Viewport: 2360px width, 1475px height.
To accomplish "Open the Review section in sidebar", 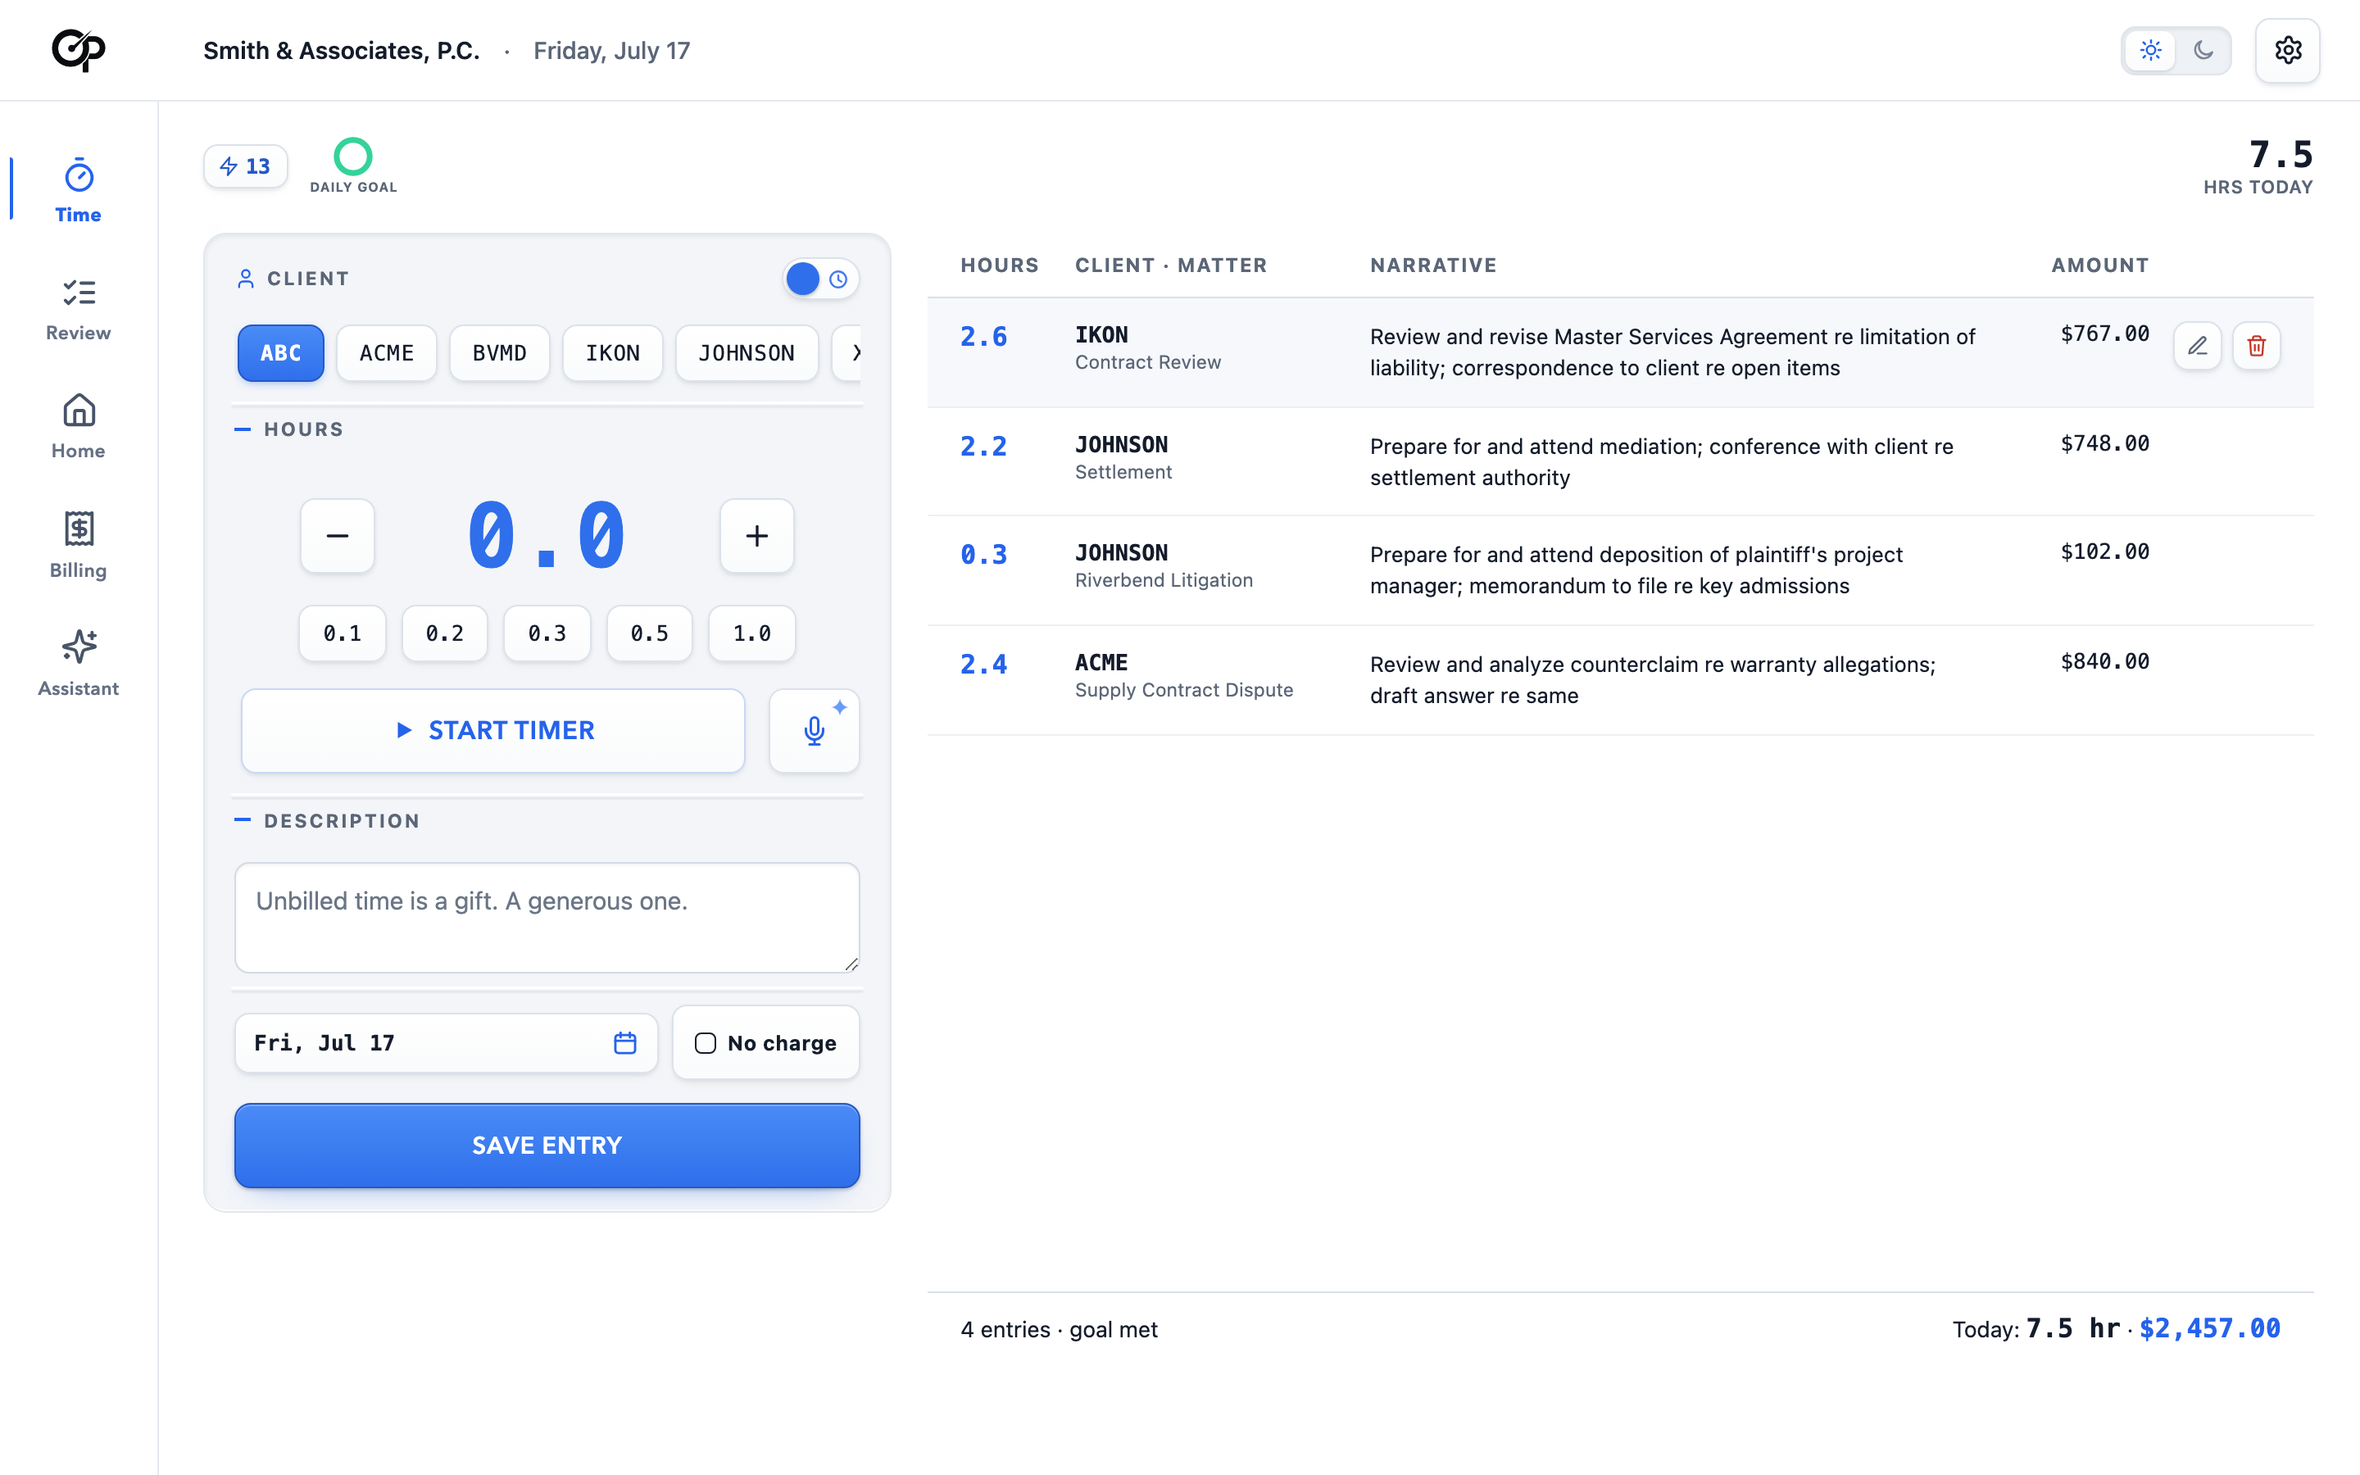I will tap(78, 309).
